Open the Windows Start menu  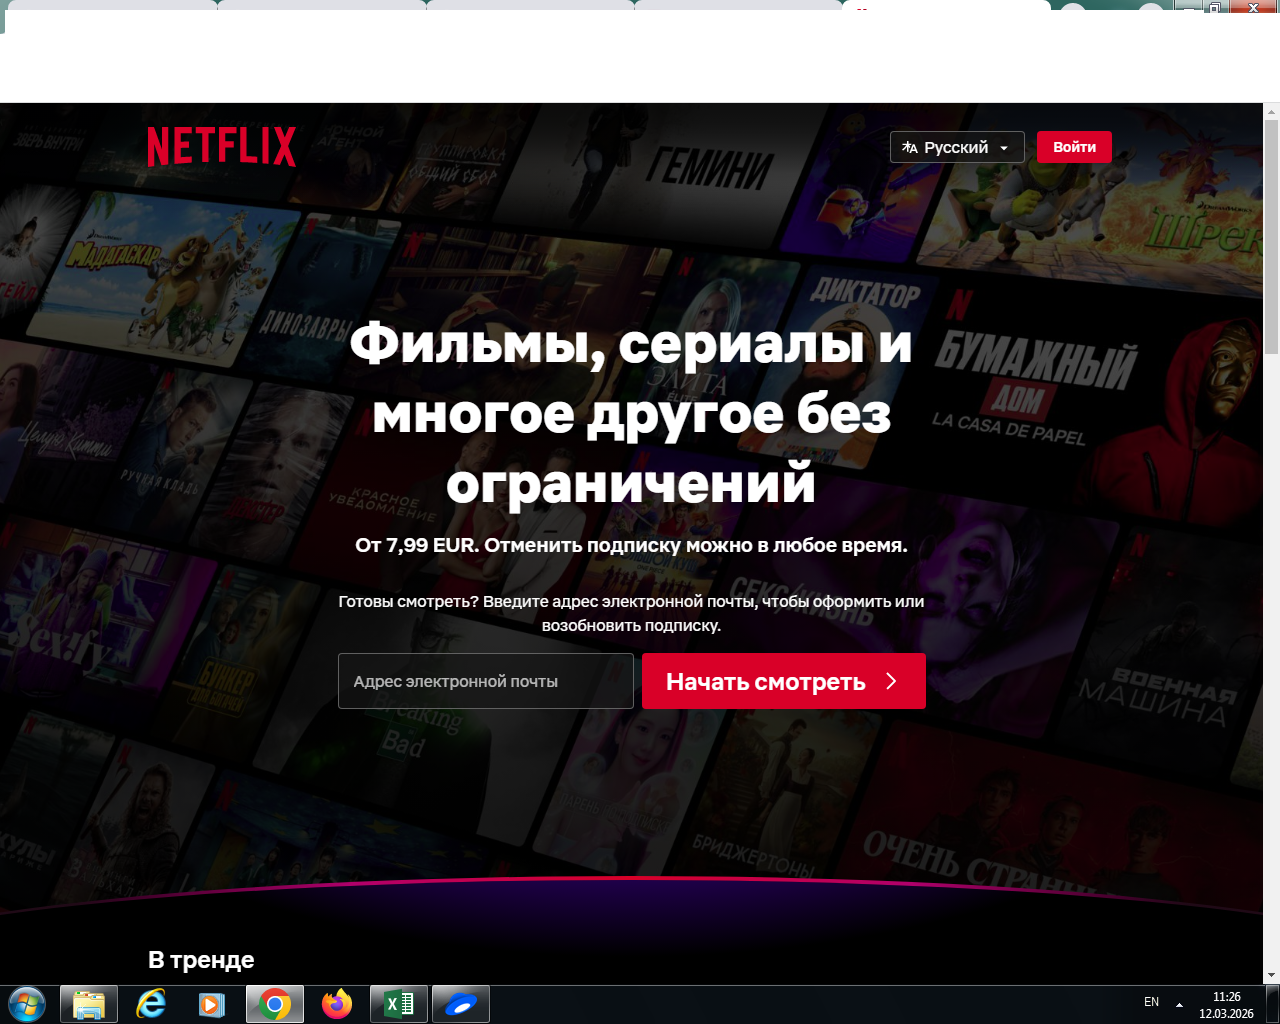pos(27,1004)
